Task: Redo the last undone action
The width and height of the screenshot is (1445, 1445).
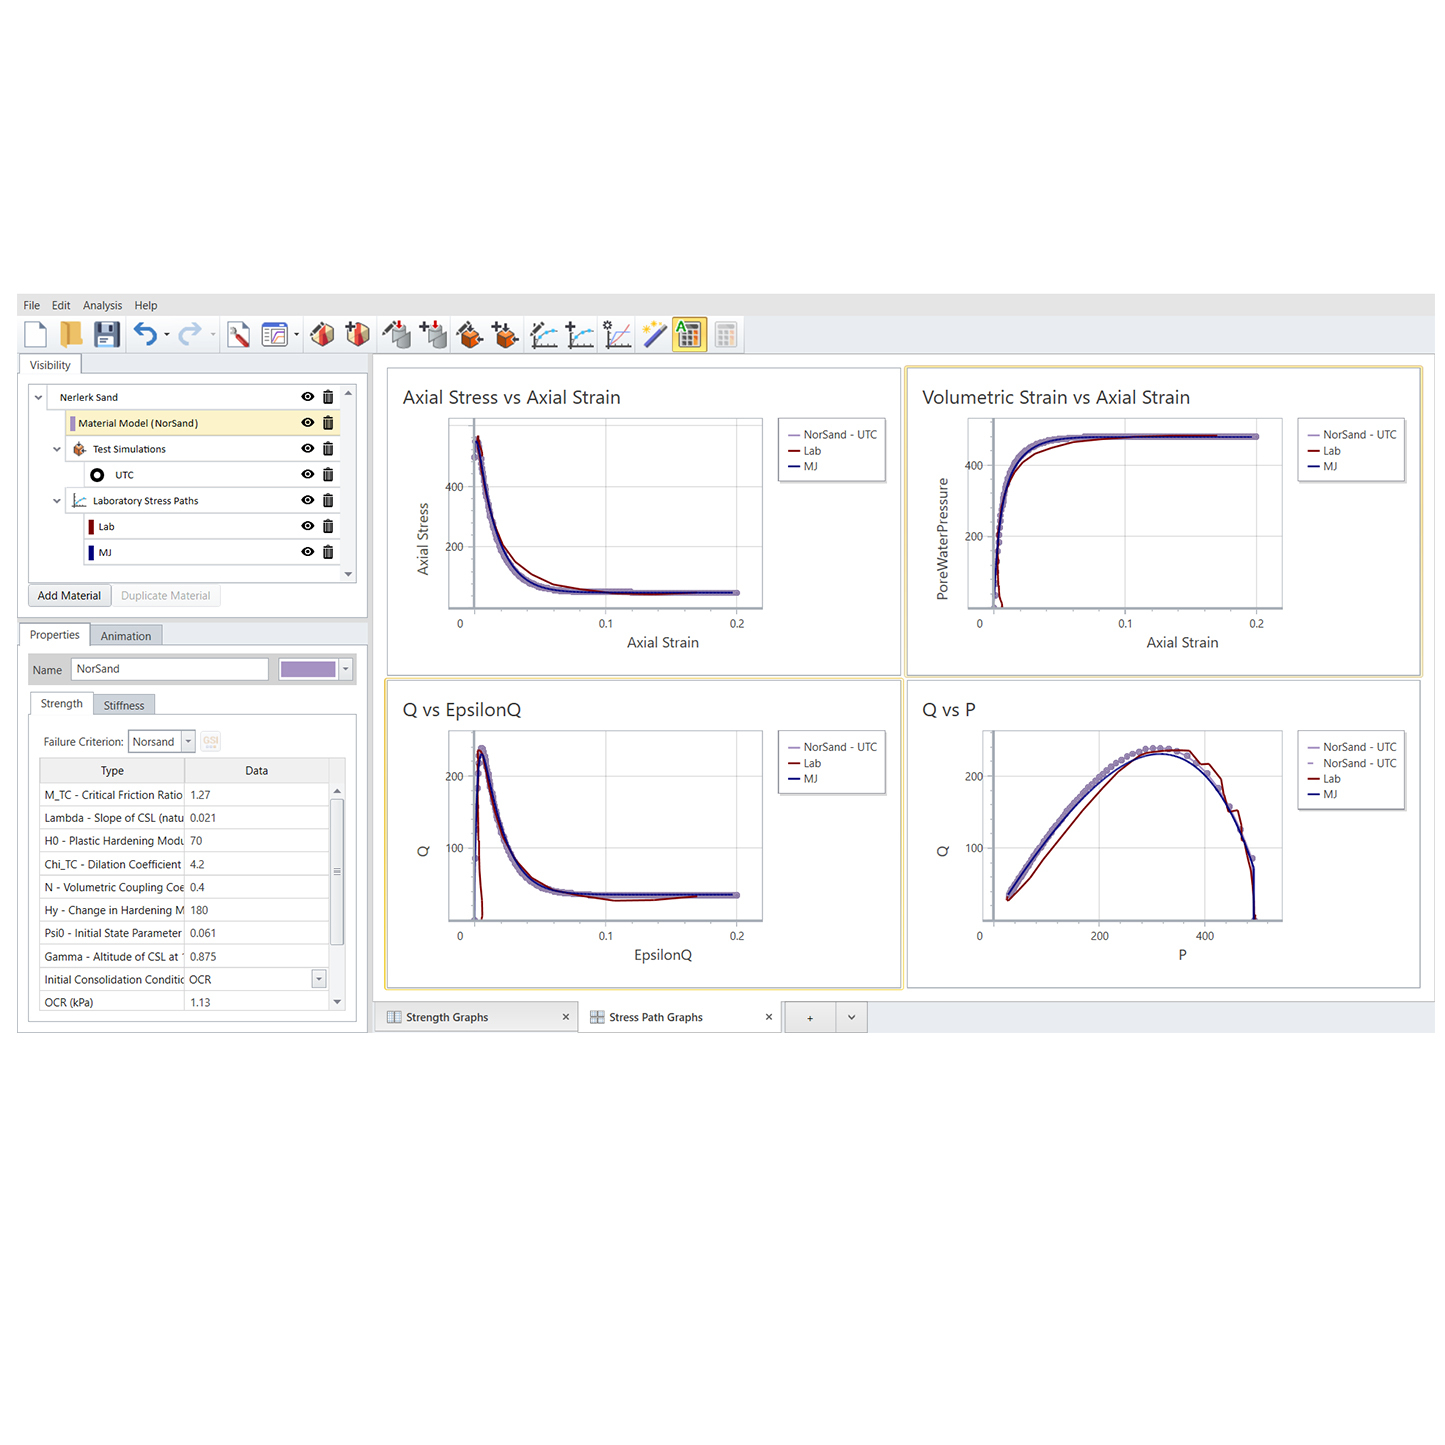Action: pyautogui.click(x=189, y=335)
